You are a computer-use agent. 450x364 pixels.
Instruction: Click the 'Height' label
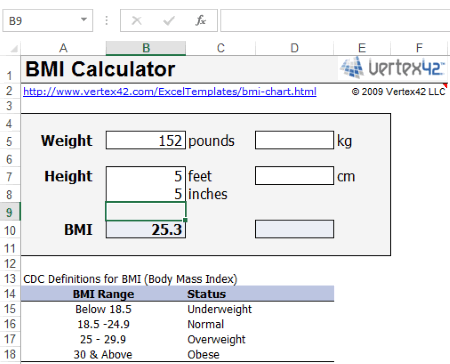pyautogui.click(x=68, y=176)
